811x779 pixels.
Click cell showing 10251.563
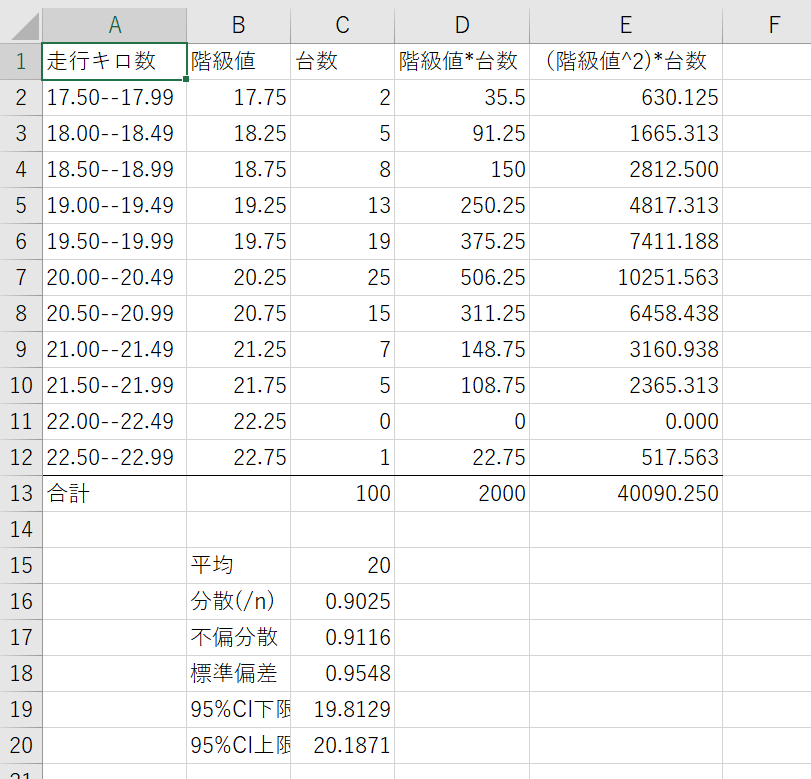(x=626, y=278)
